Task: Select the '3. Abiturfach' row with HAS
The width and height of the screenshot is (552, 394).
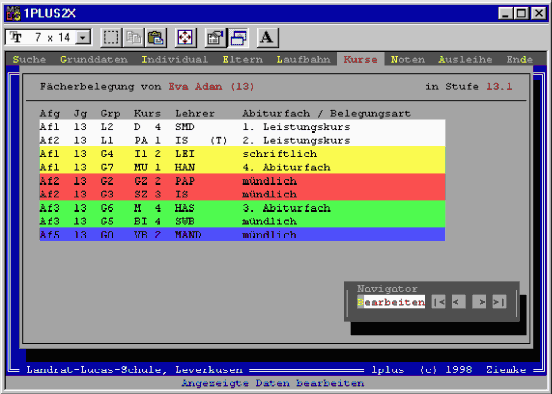Action: 242,208
